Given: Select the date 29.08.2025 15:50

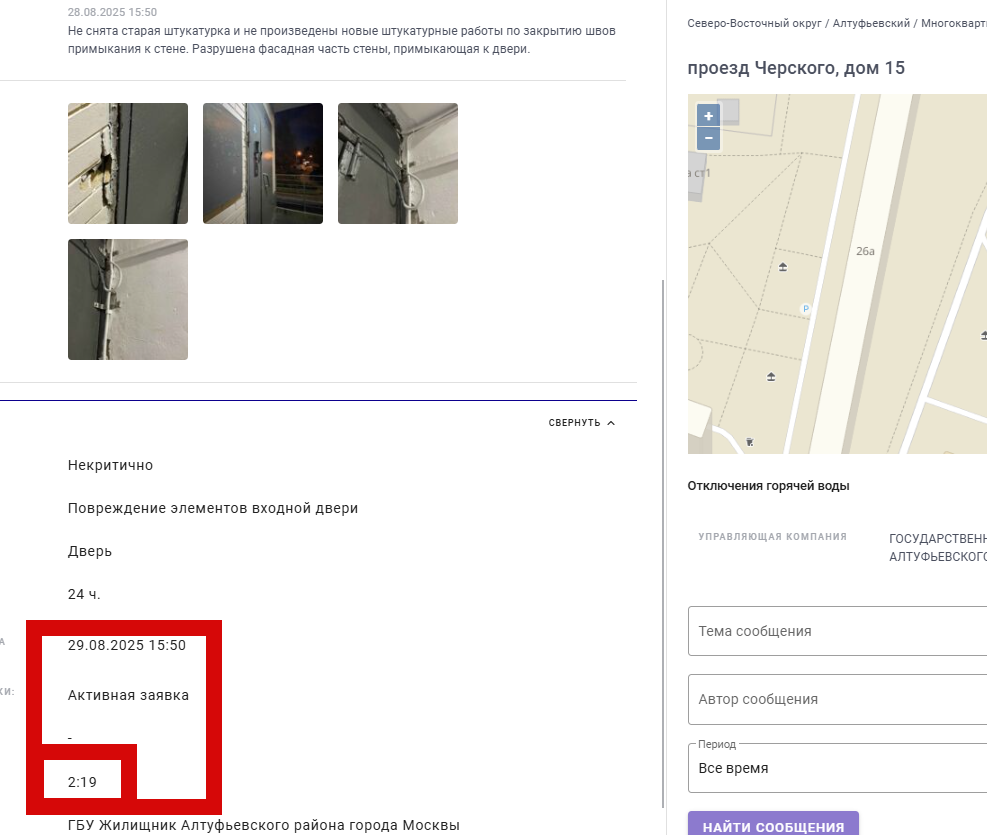Looking at the screenshot, I should coord(127,646).
